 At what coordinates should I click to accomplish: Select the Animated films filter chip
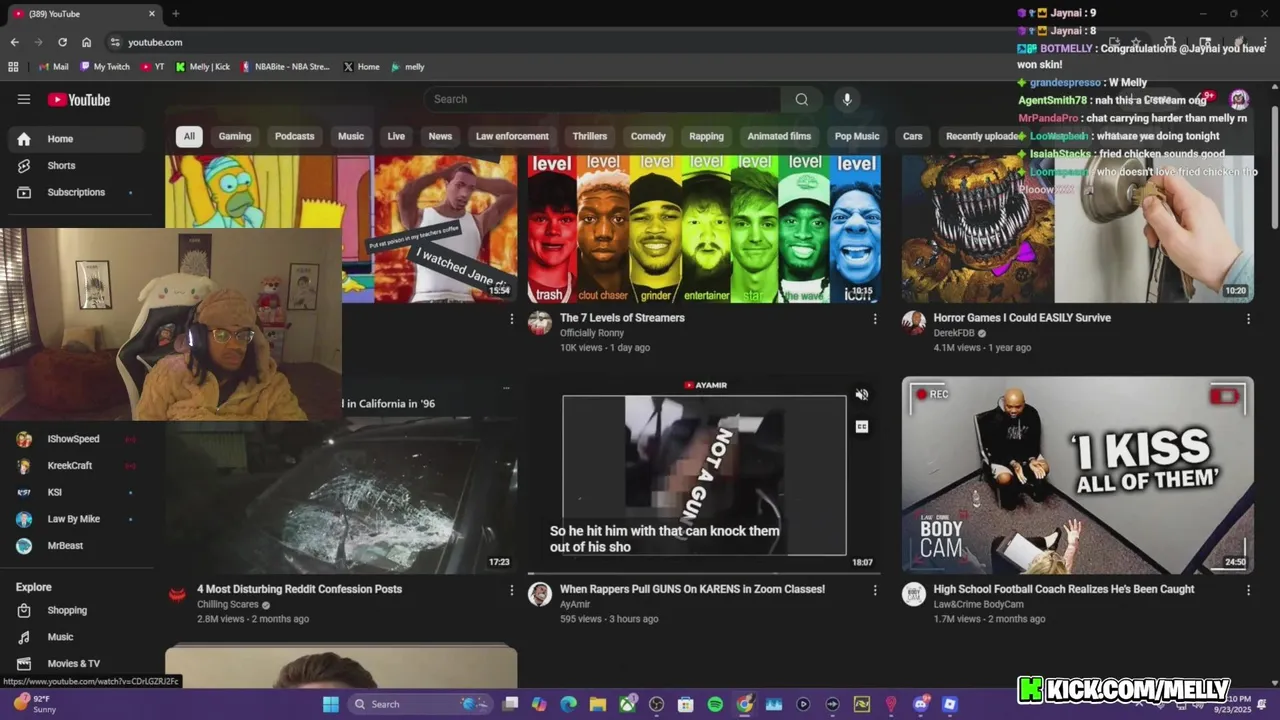(x=779, y=136)
